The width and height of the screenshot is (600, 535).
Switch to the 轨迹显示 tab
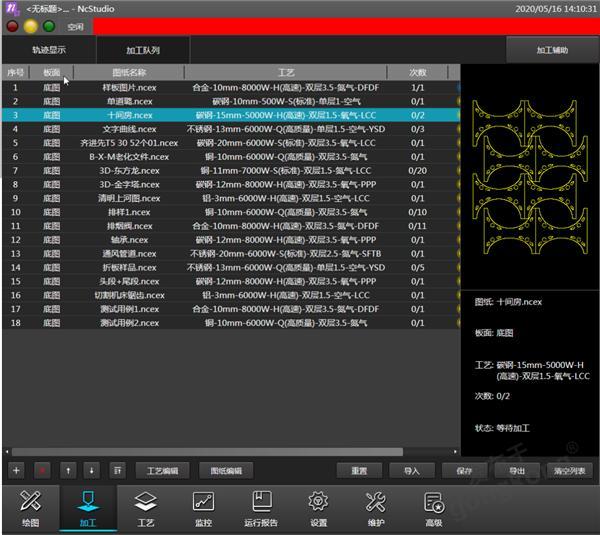tap(49, 49)
